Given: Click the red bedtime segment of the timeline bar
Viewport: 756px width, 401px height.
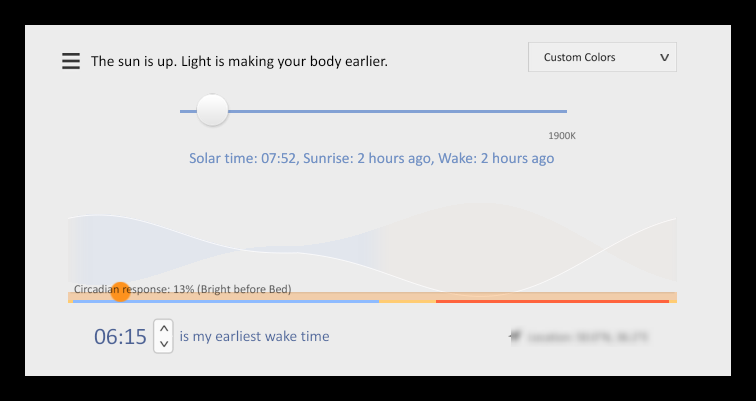Looking at the screenshot, I should (552, 300).
